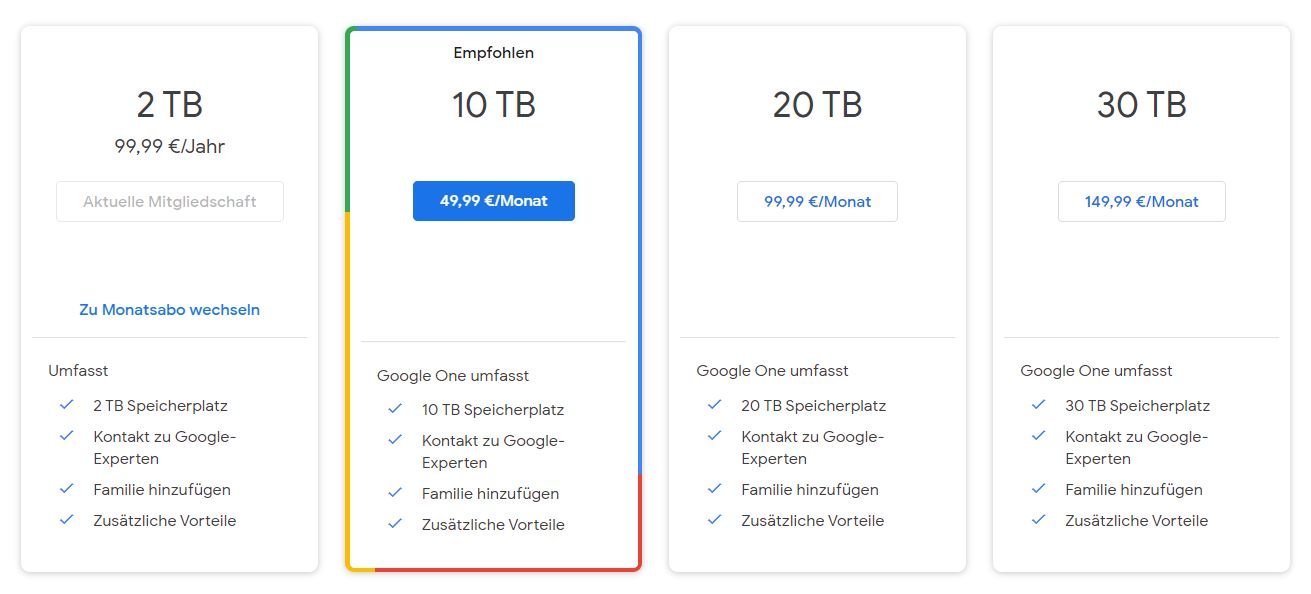Click checkmark beside 20 TB Speicherplatz
This screenshot has width=1311, height=594.
tap(714, 405)
